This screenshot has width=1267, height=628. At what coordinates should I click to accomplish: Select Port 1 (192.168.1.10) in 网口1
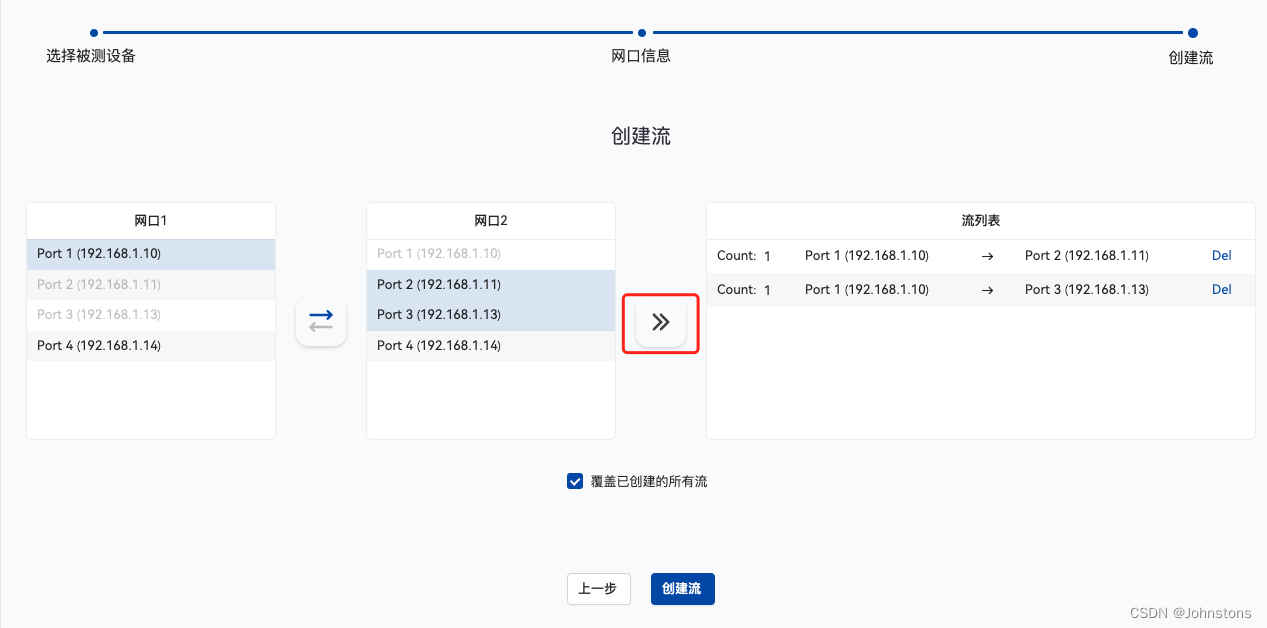coord(150,254)
